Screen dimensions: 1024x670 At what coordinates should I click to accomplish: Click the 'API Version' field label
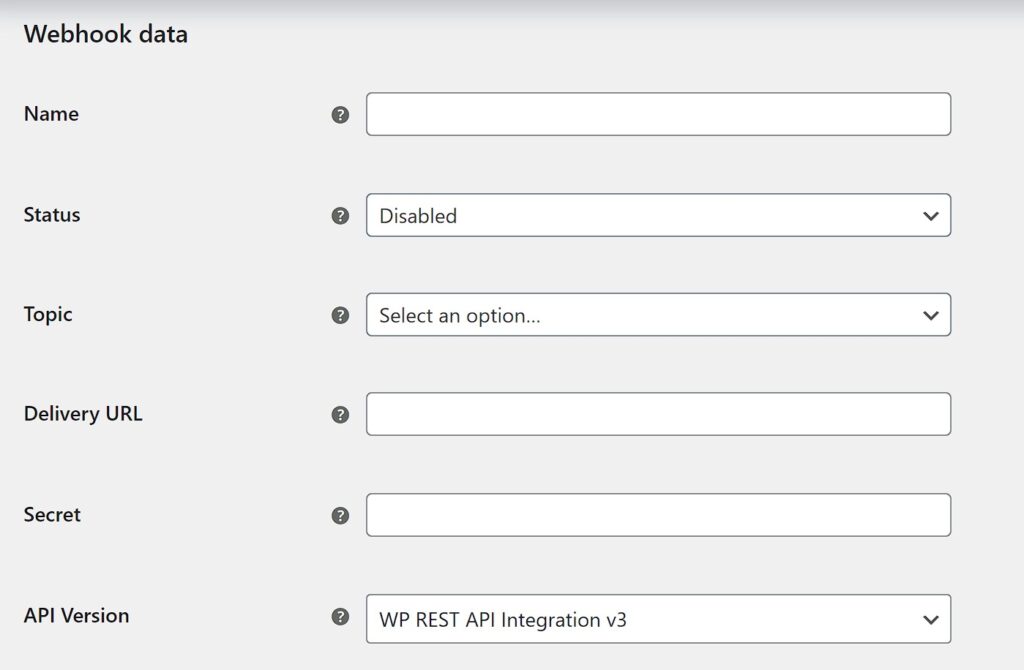tap(76, 616)
